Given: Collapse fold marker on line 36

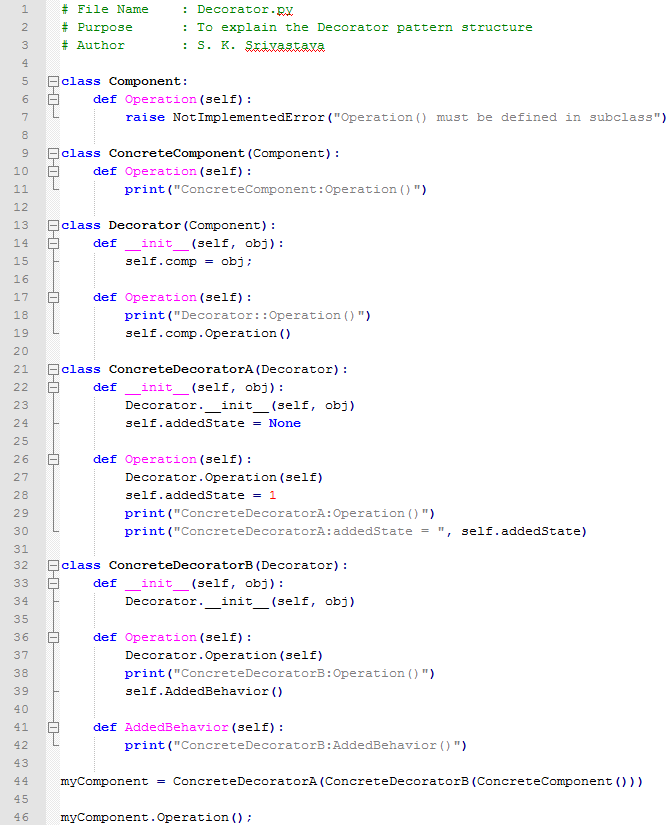Looking at the screenshot, I should pyautogui.click(x=53, y=638).
